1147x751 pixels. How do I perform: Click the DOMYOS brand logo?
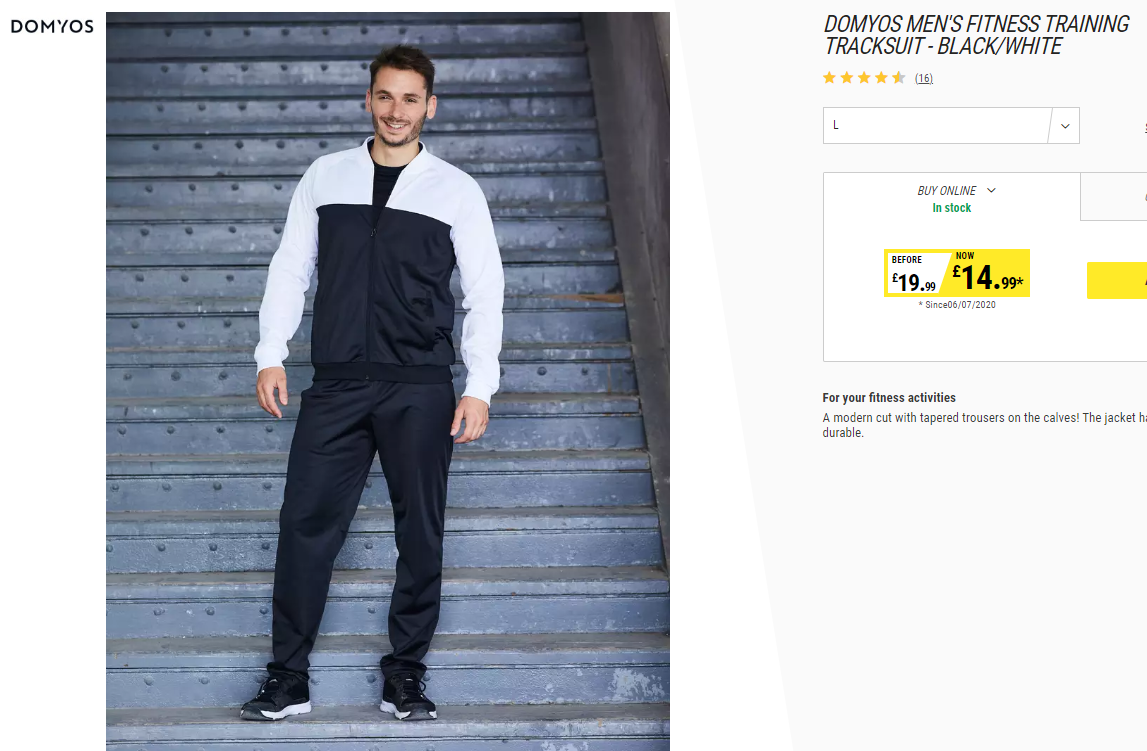(x=52, y=26)
